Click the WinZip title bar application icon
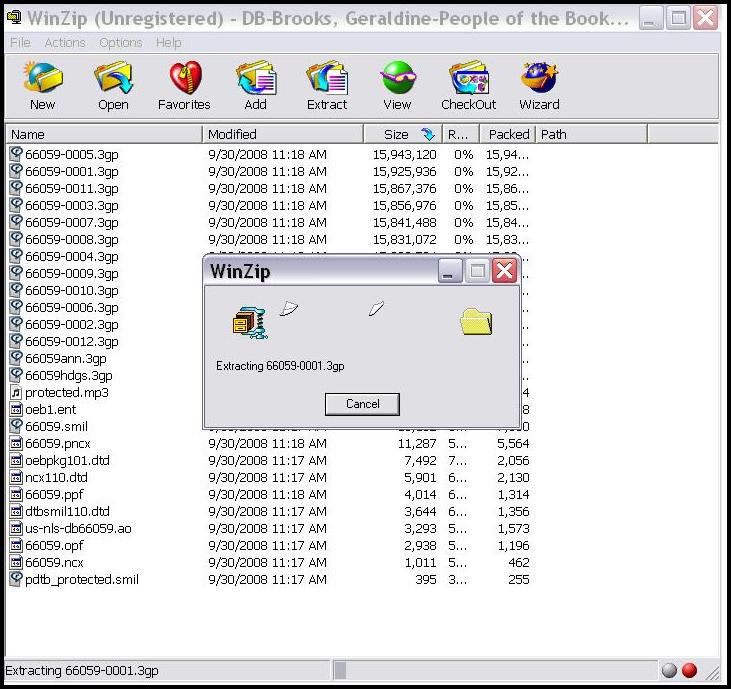This screenshot has height=689, width=731. pos(14,18)
